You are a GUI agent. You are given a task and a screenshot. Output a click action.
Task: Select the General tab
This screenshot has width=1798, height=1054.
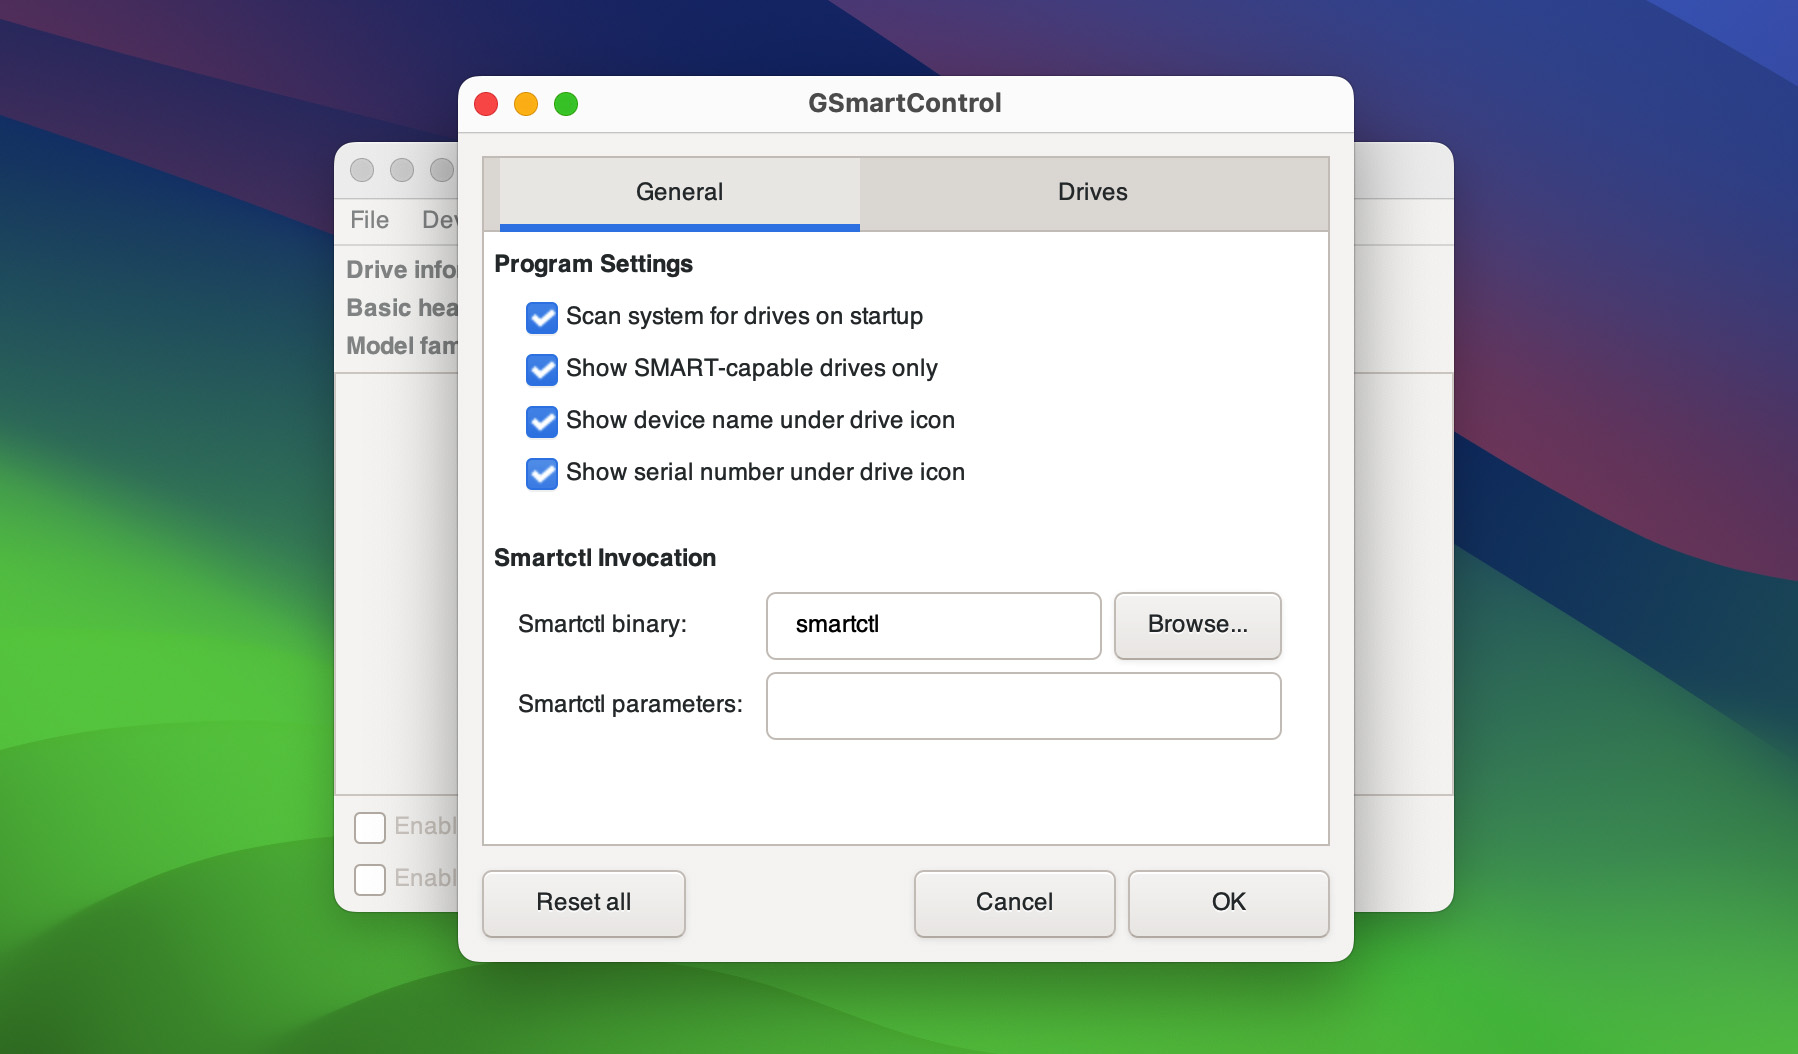click(679, 192)
